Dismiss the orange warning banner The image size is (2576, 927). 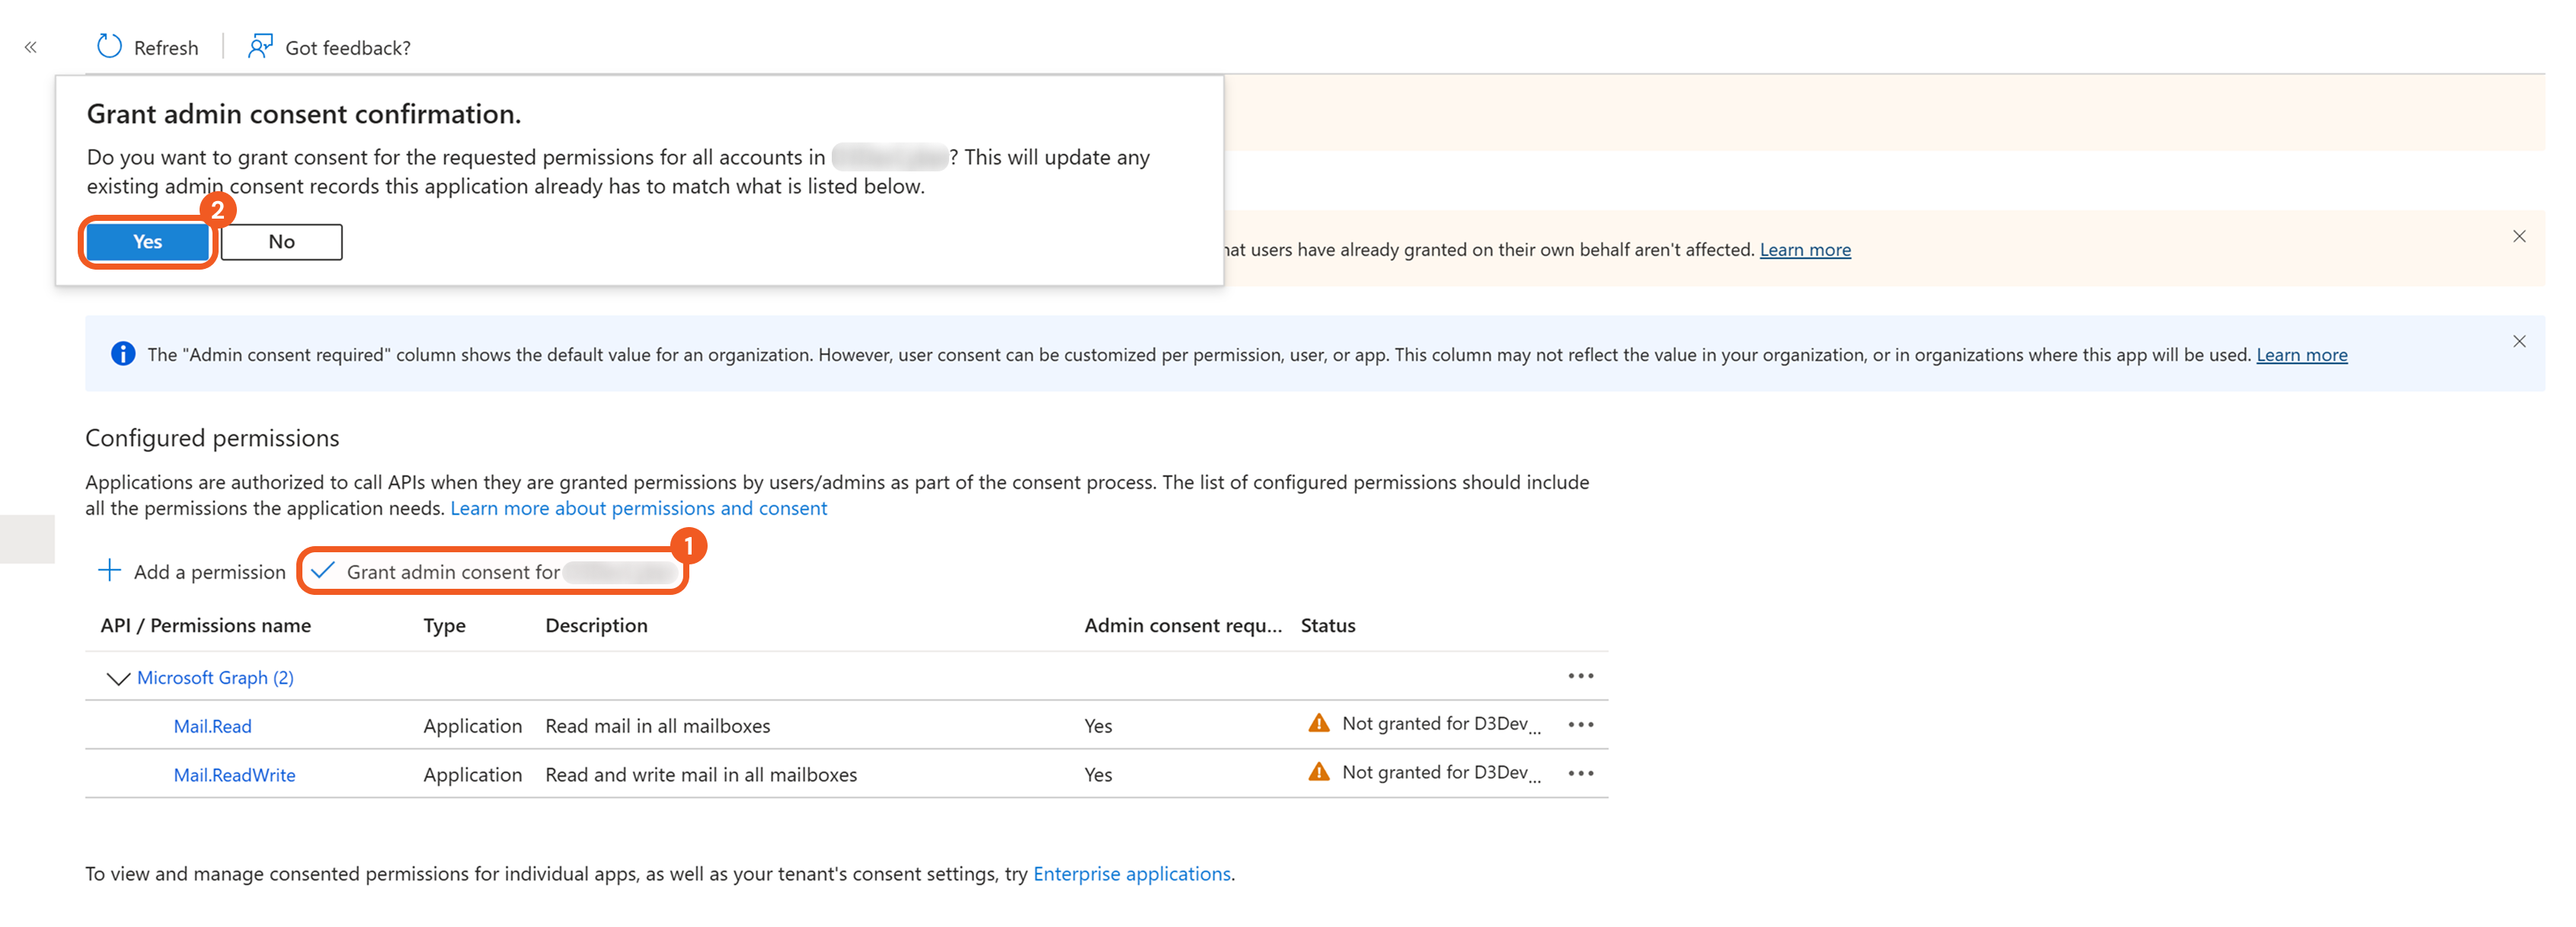[2519, 237]
